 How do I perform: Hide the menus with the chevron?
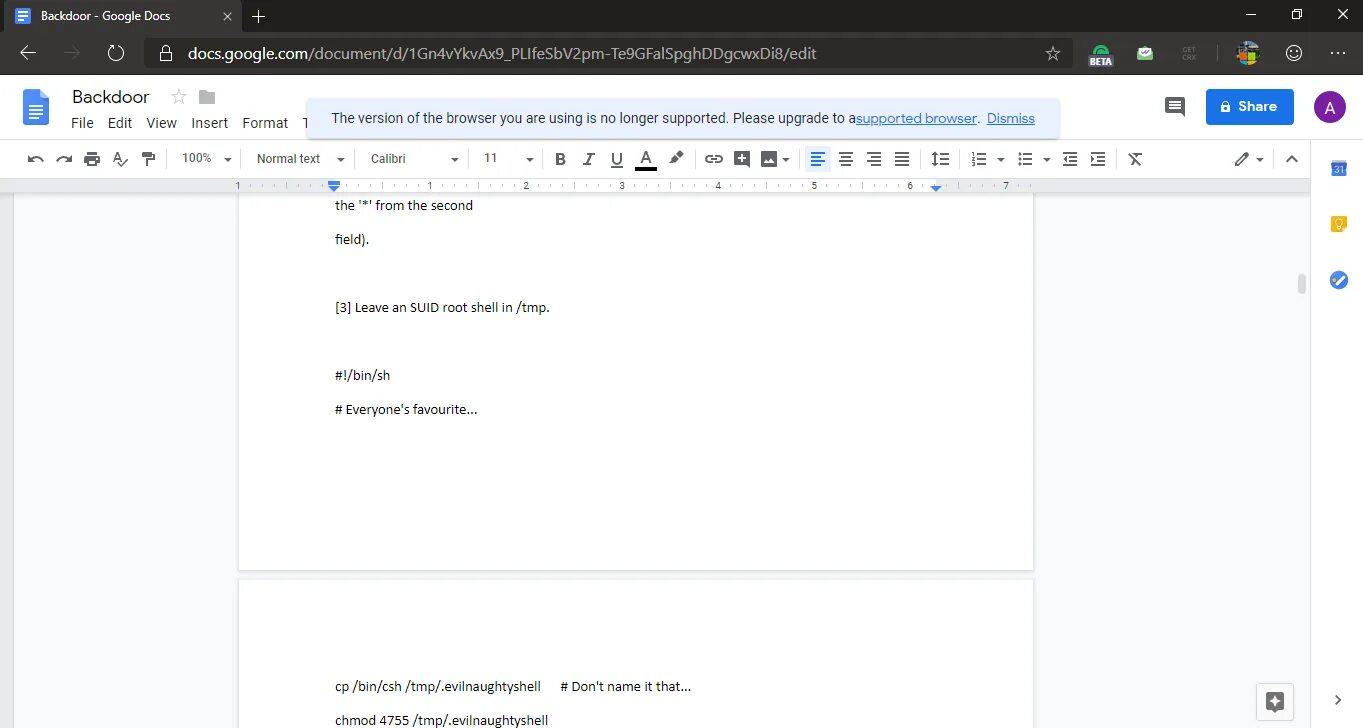point(1291,159)
